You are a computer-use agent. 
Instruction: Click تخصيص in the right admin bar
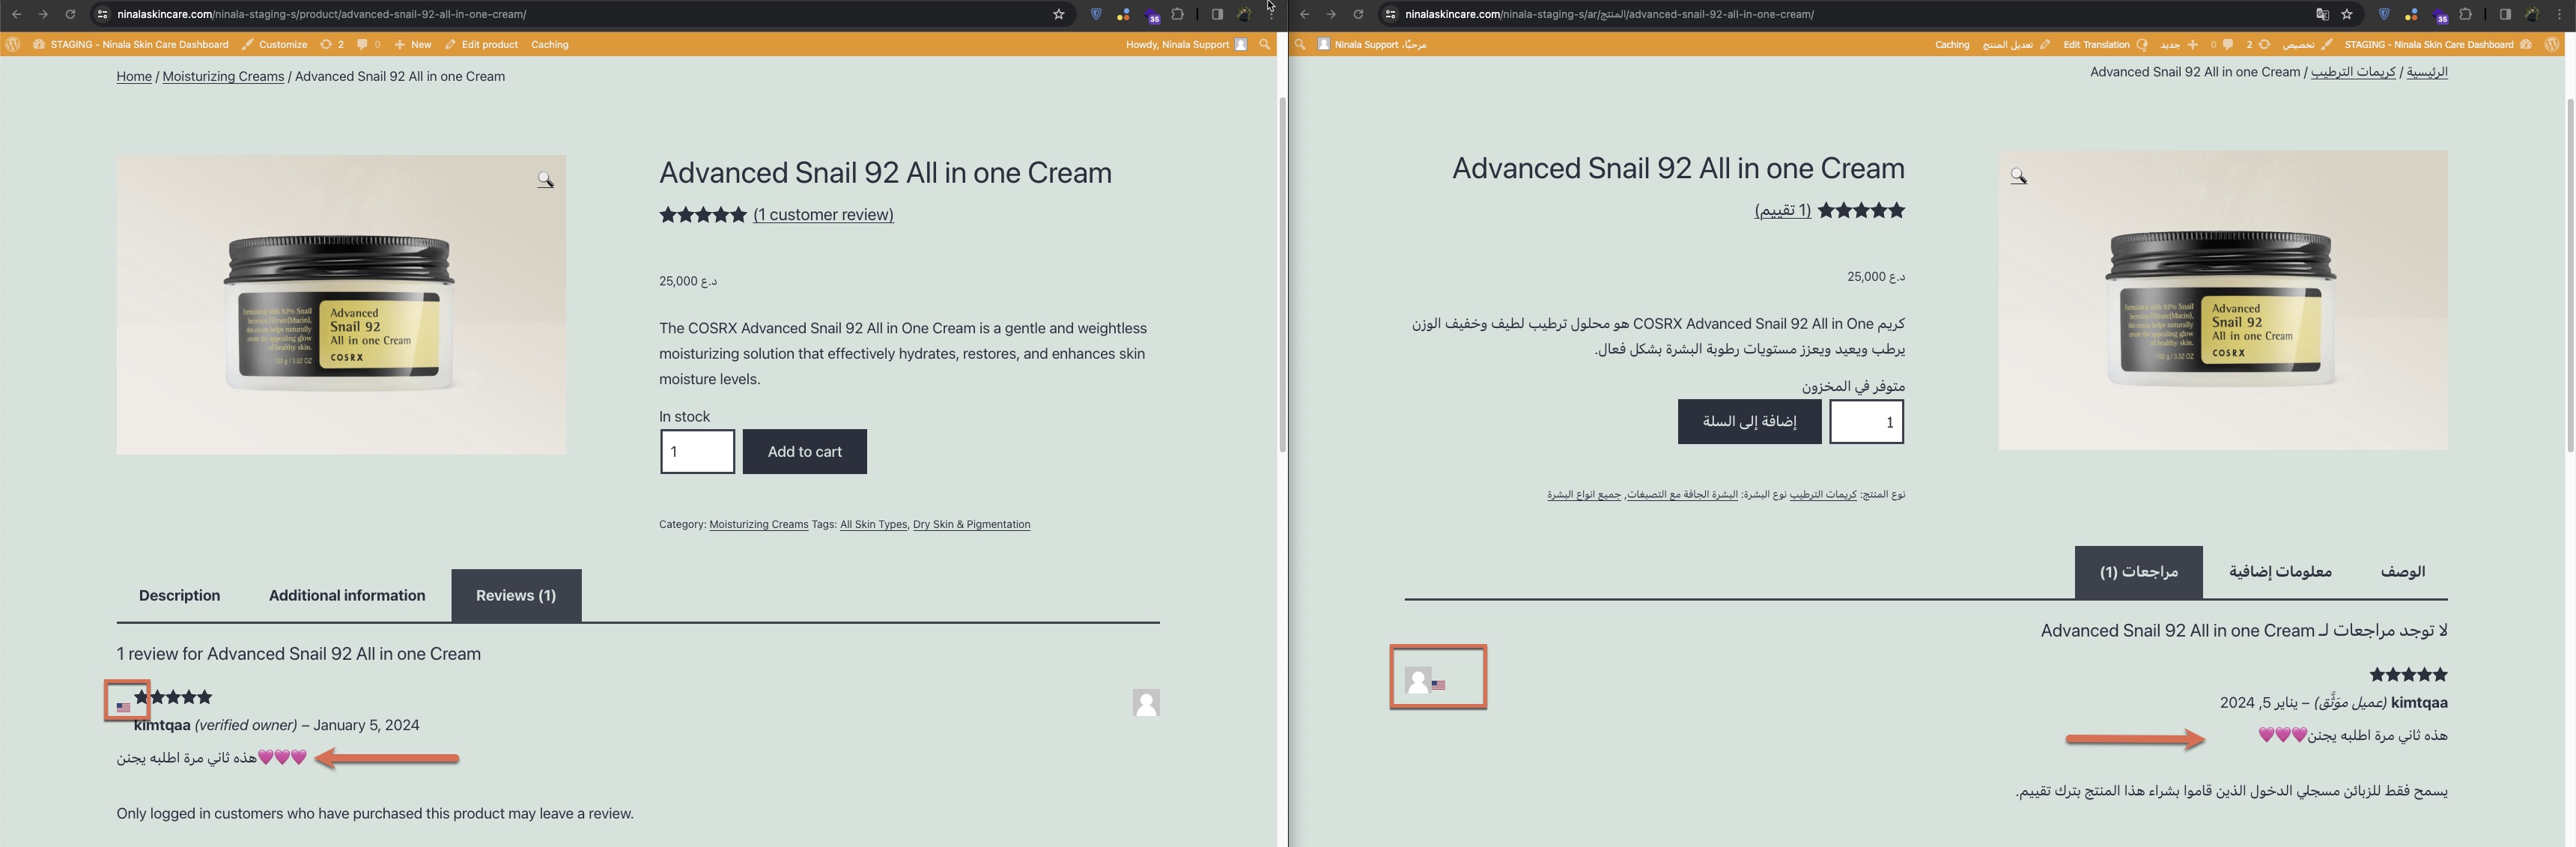point(2307,44)
